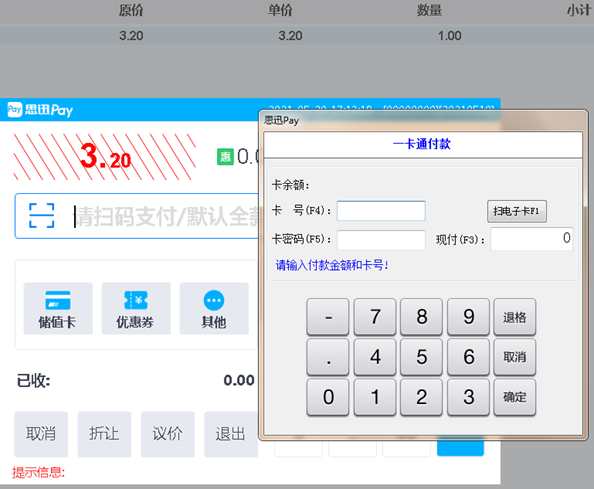
Task: Click the 3.20 cell under 原价
Action: [x=131, y=36]
